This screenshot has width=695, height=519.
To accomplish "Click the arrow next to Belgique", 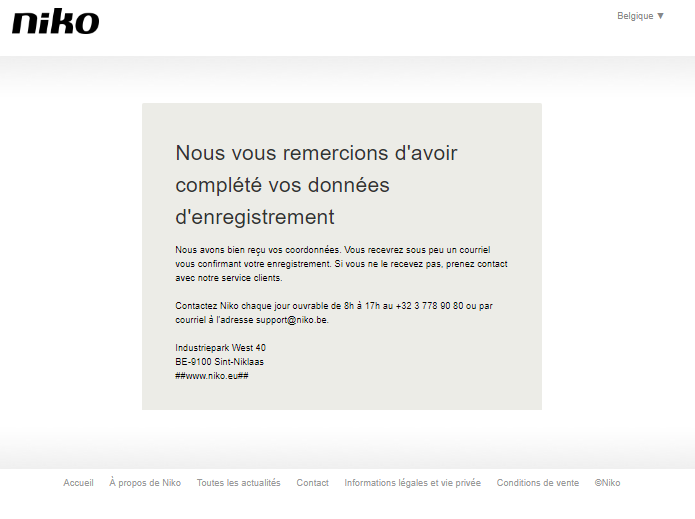I will tap(660, 16).
